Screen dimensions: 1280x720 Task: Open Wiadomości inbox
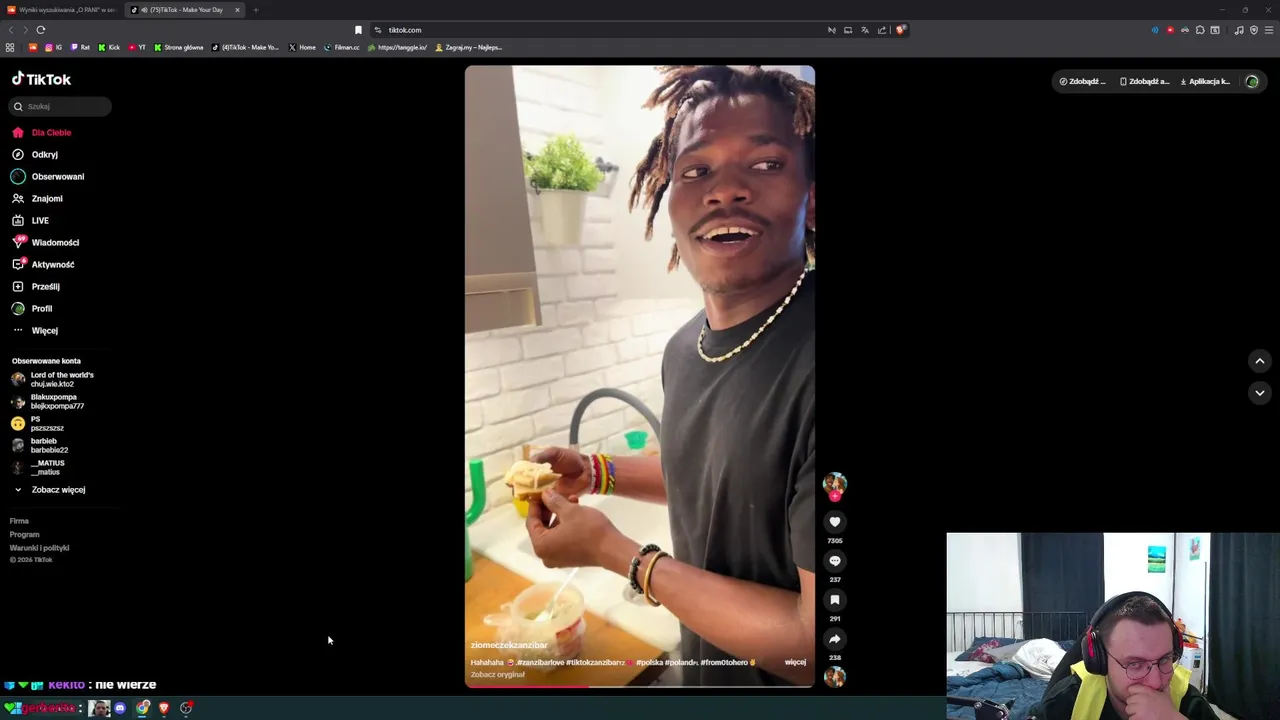(45, 242)
